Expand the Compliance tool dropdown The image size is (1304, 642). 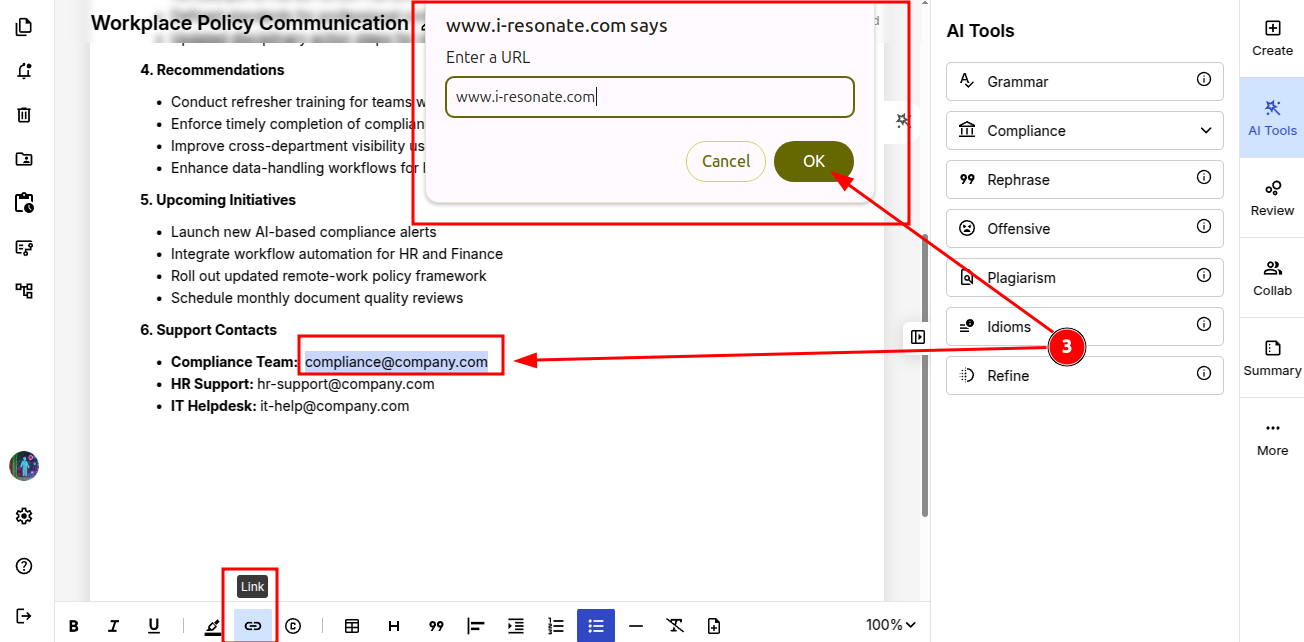[1204, 131]
